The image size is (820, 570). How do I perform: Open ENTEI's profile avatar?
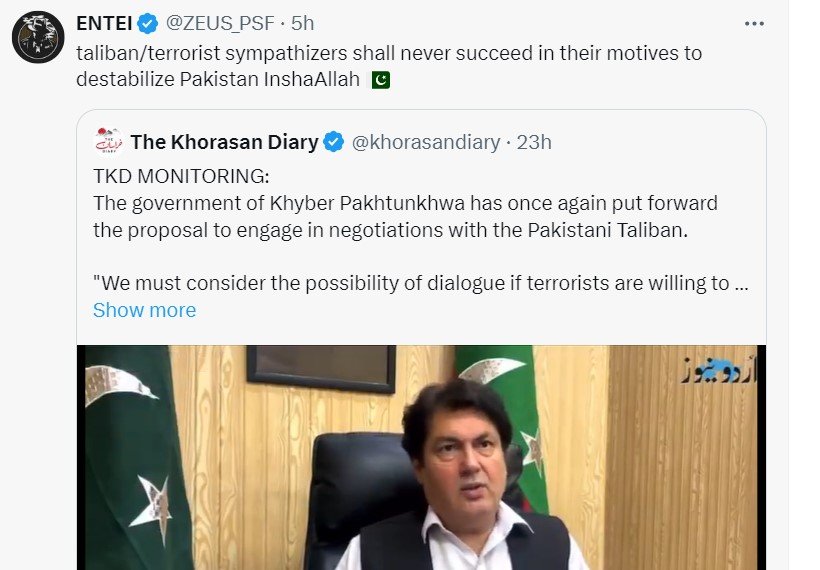38,37
